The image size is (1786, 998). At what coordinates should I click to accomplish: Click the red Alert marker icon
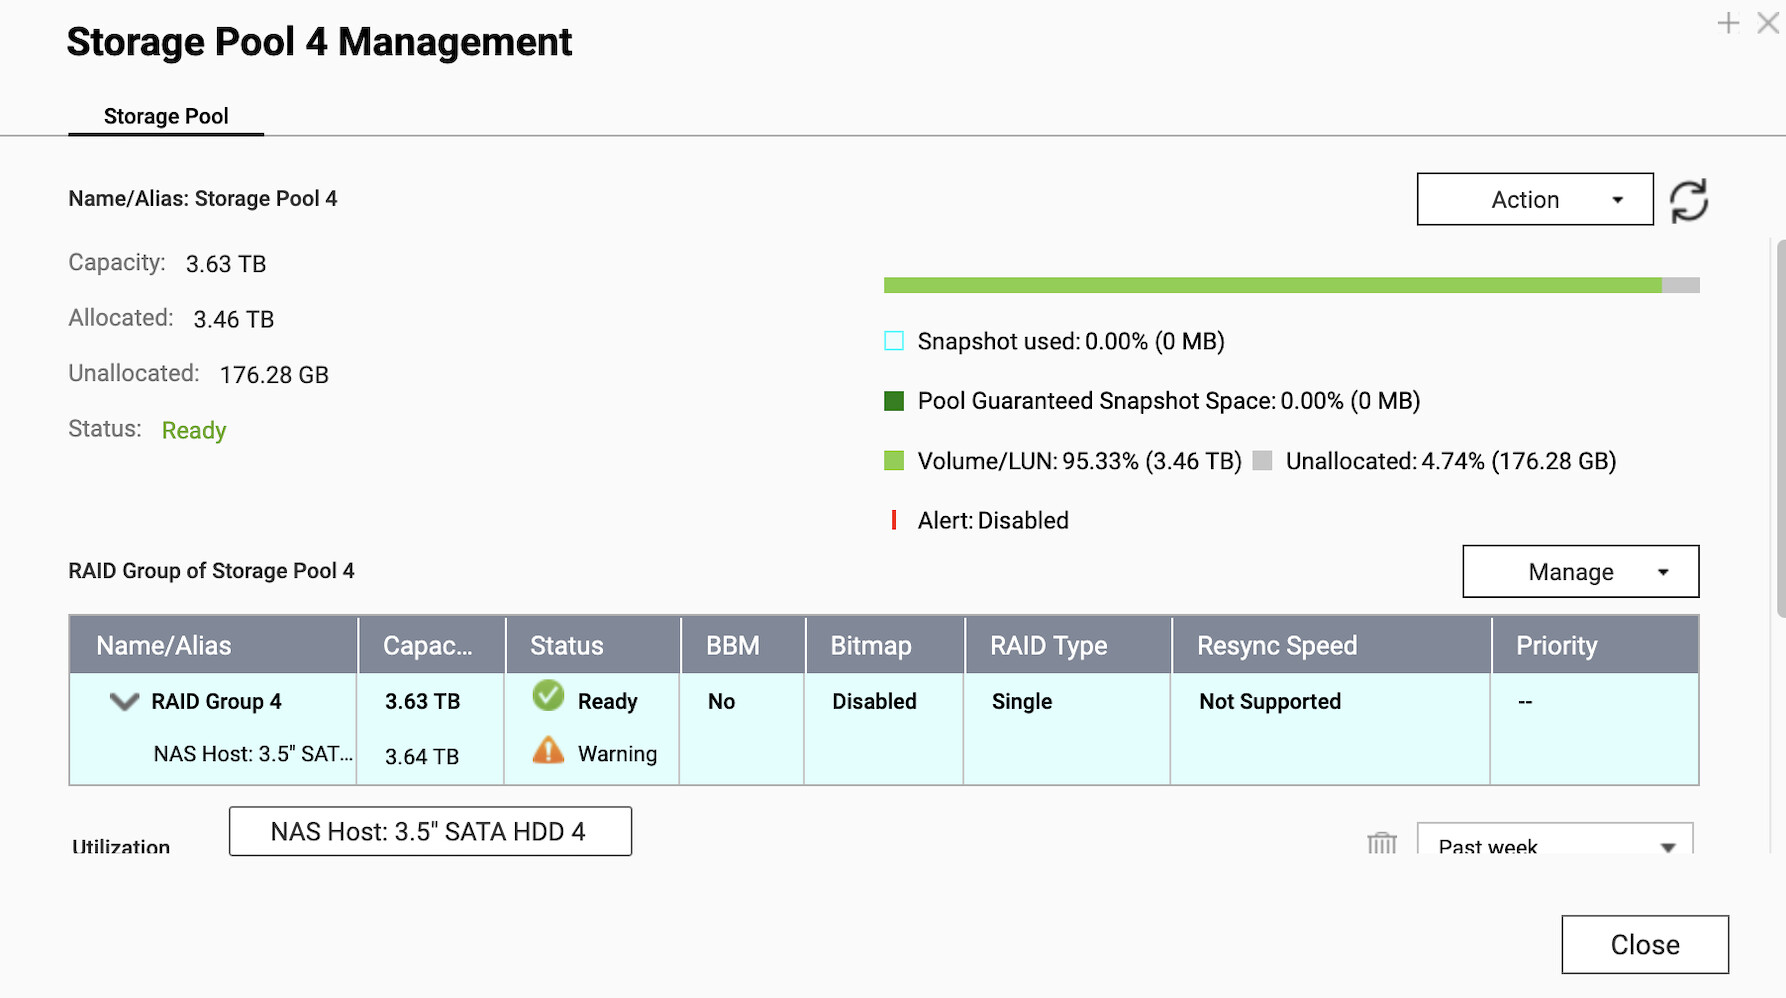click(x=894, y=520)
